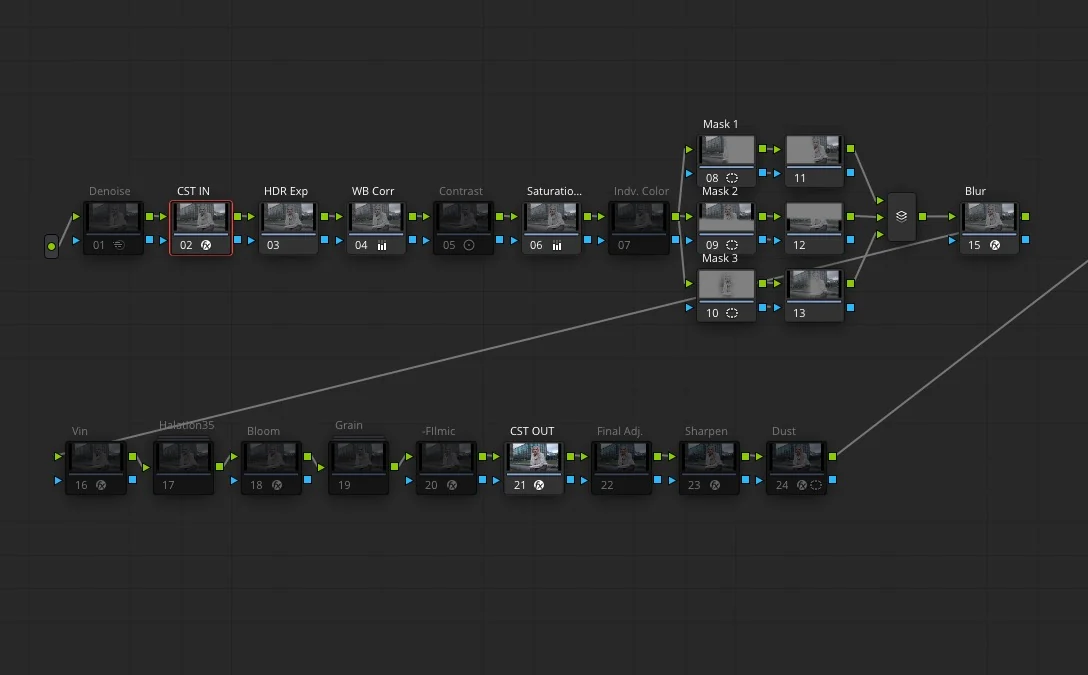Click the "Mask 3" node label
The width and height of the screenshot is (1088, 675).
720,258
